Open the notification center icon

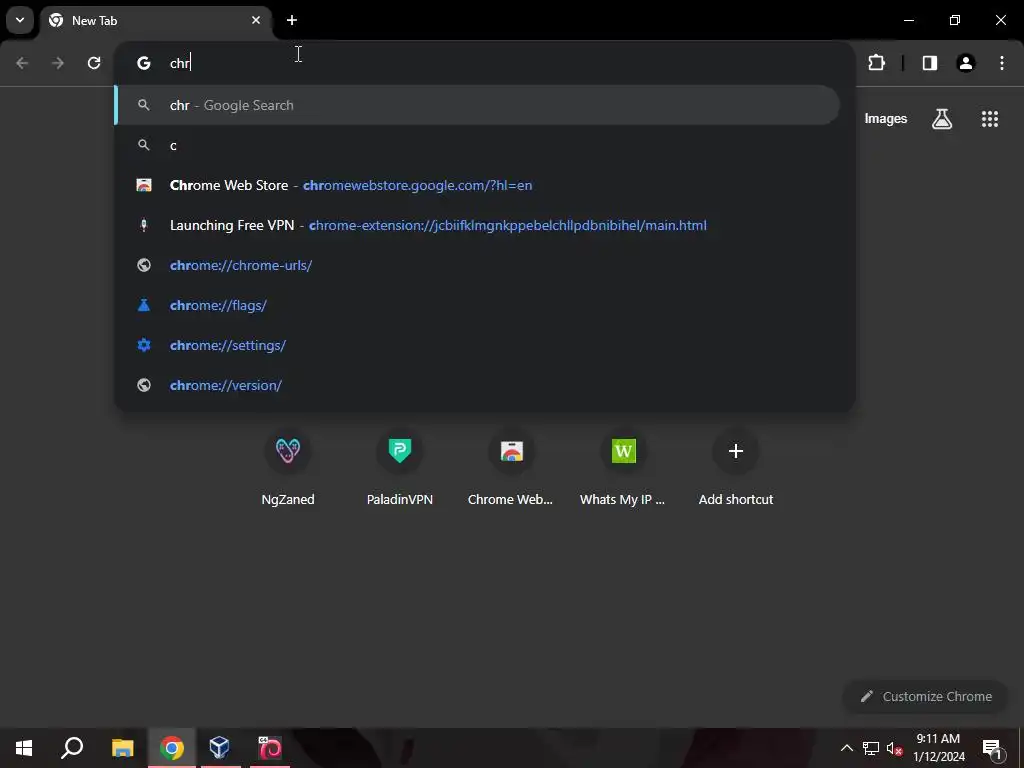point(991,748)
